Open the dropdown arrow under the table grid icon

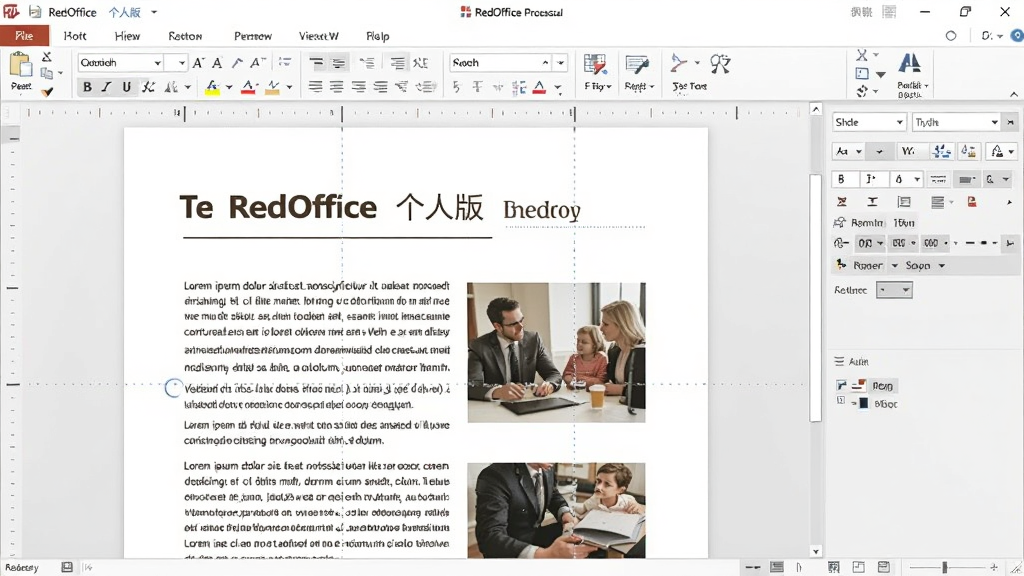point(609,86)
